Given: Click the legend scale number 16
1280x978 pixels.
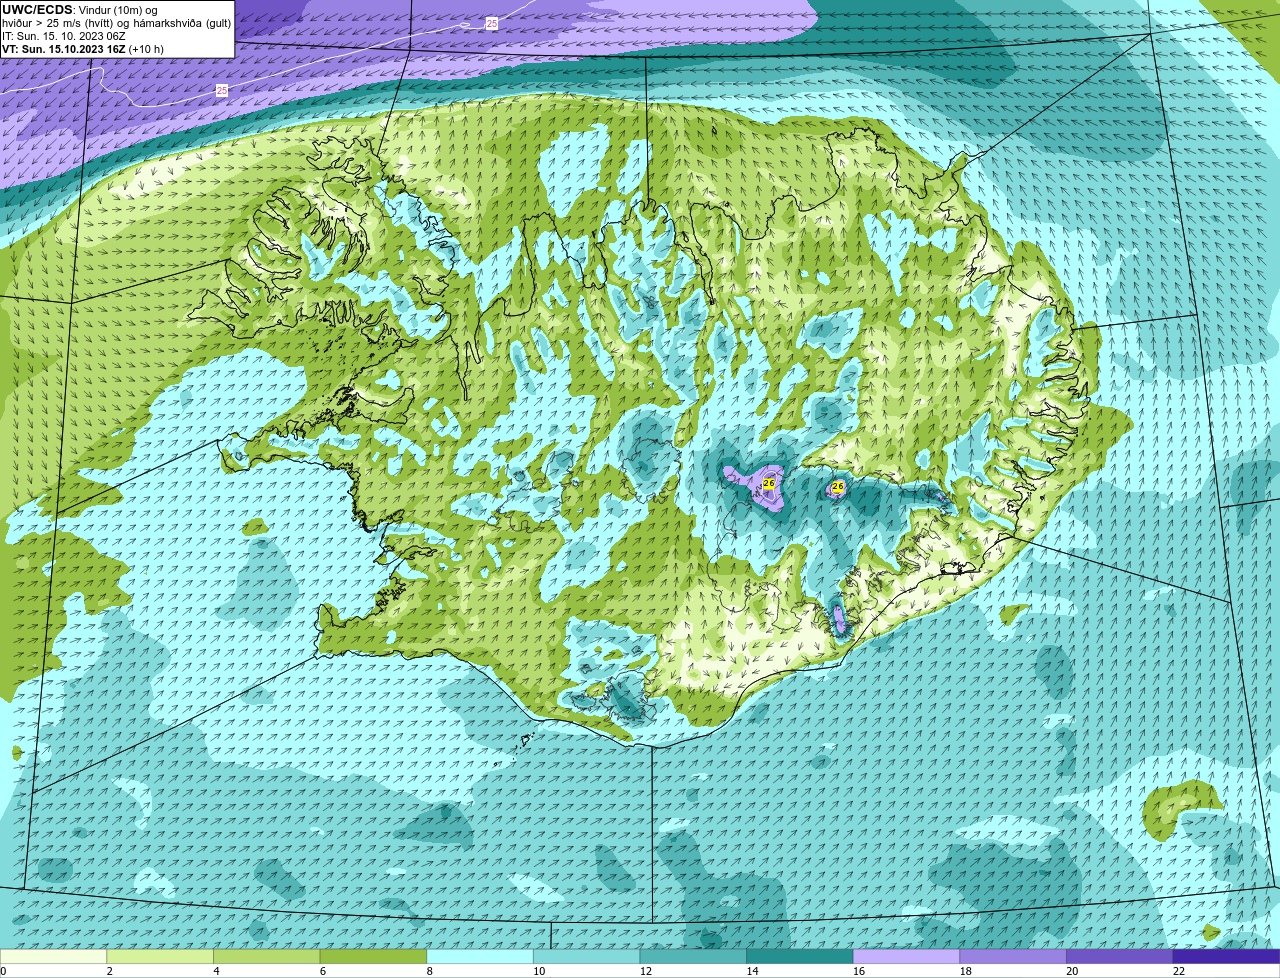Looking at the screenshot, I should tap(858, 971).
